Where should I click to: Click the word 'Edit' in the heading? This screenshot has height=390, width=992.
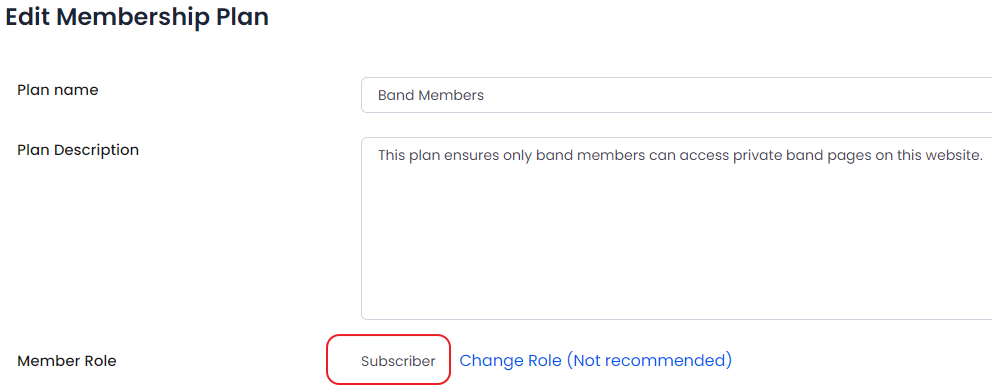(x=28, y=17)
